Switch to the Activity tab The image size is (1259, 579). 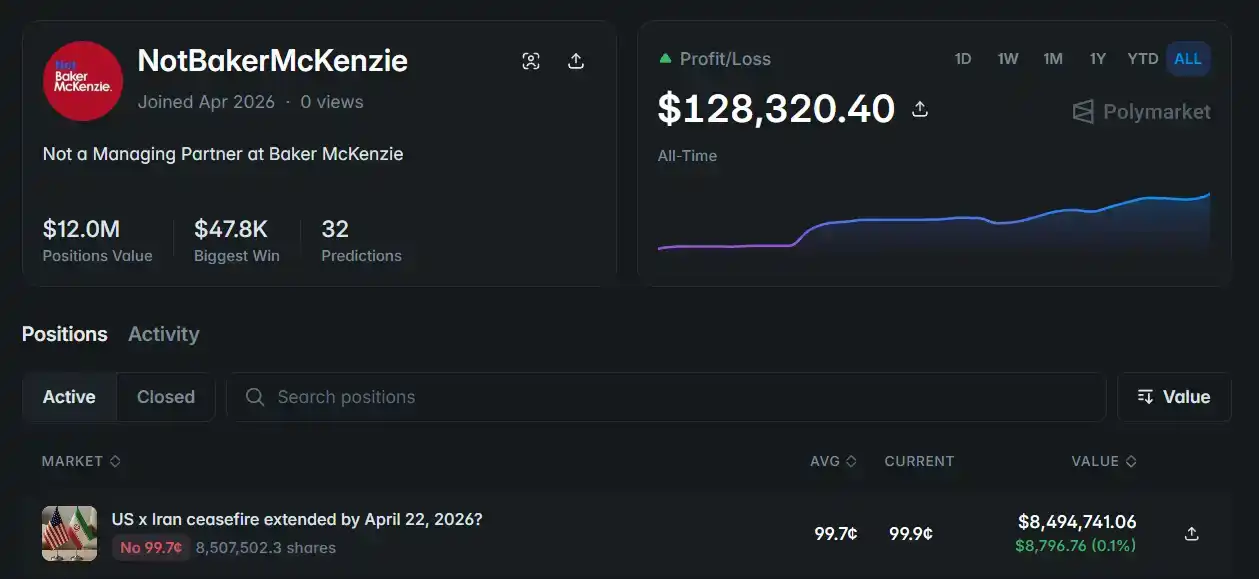[x=163, y=334]
